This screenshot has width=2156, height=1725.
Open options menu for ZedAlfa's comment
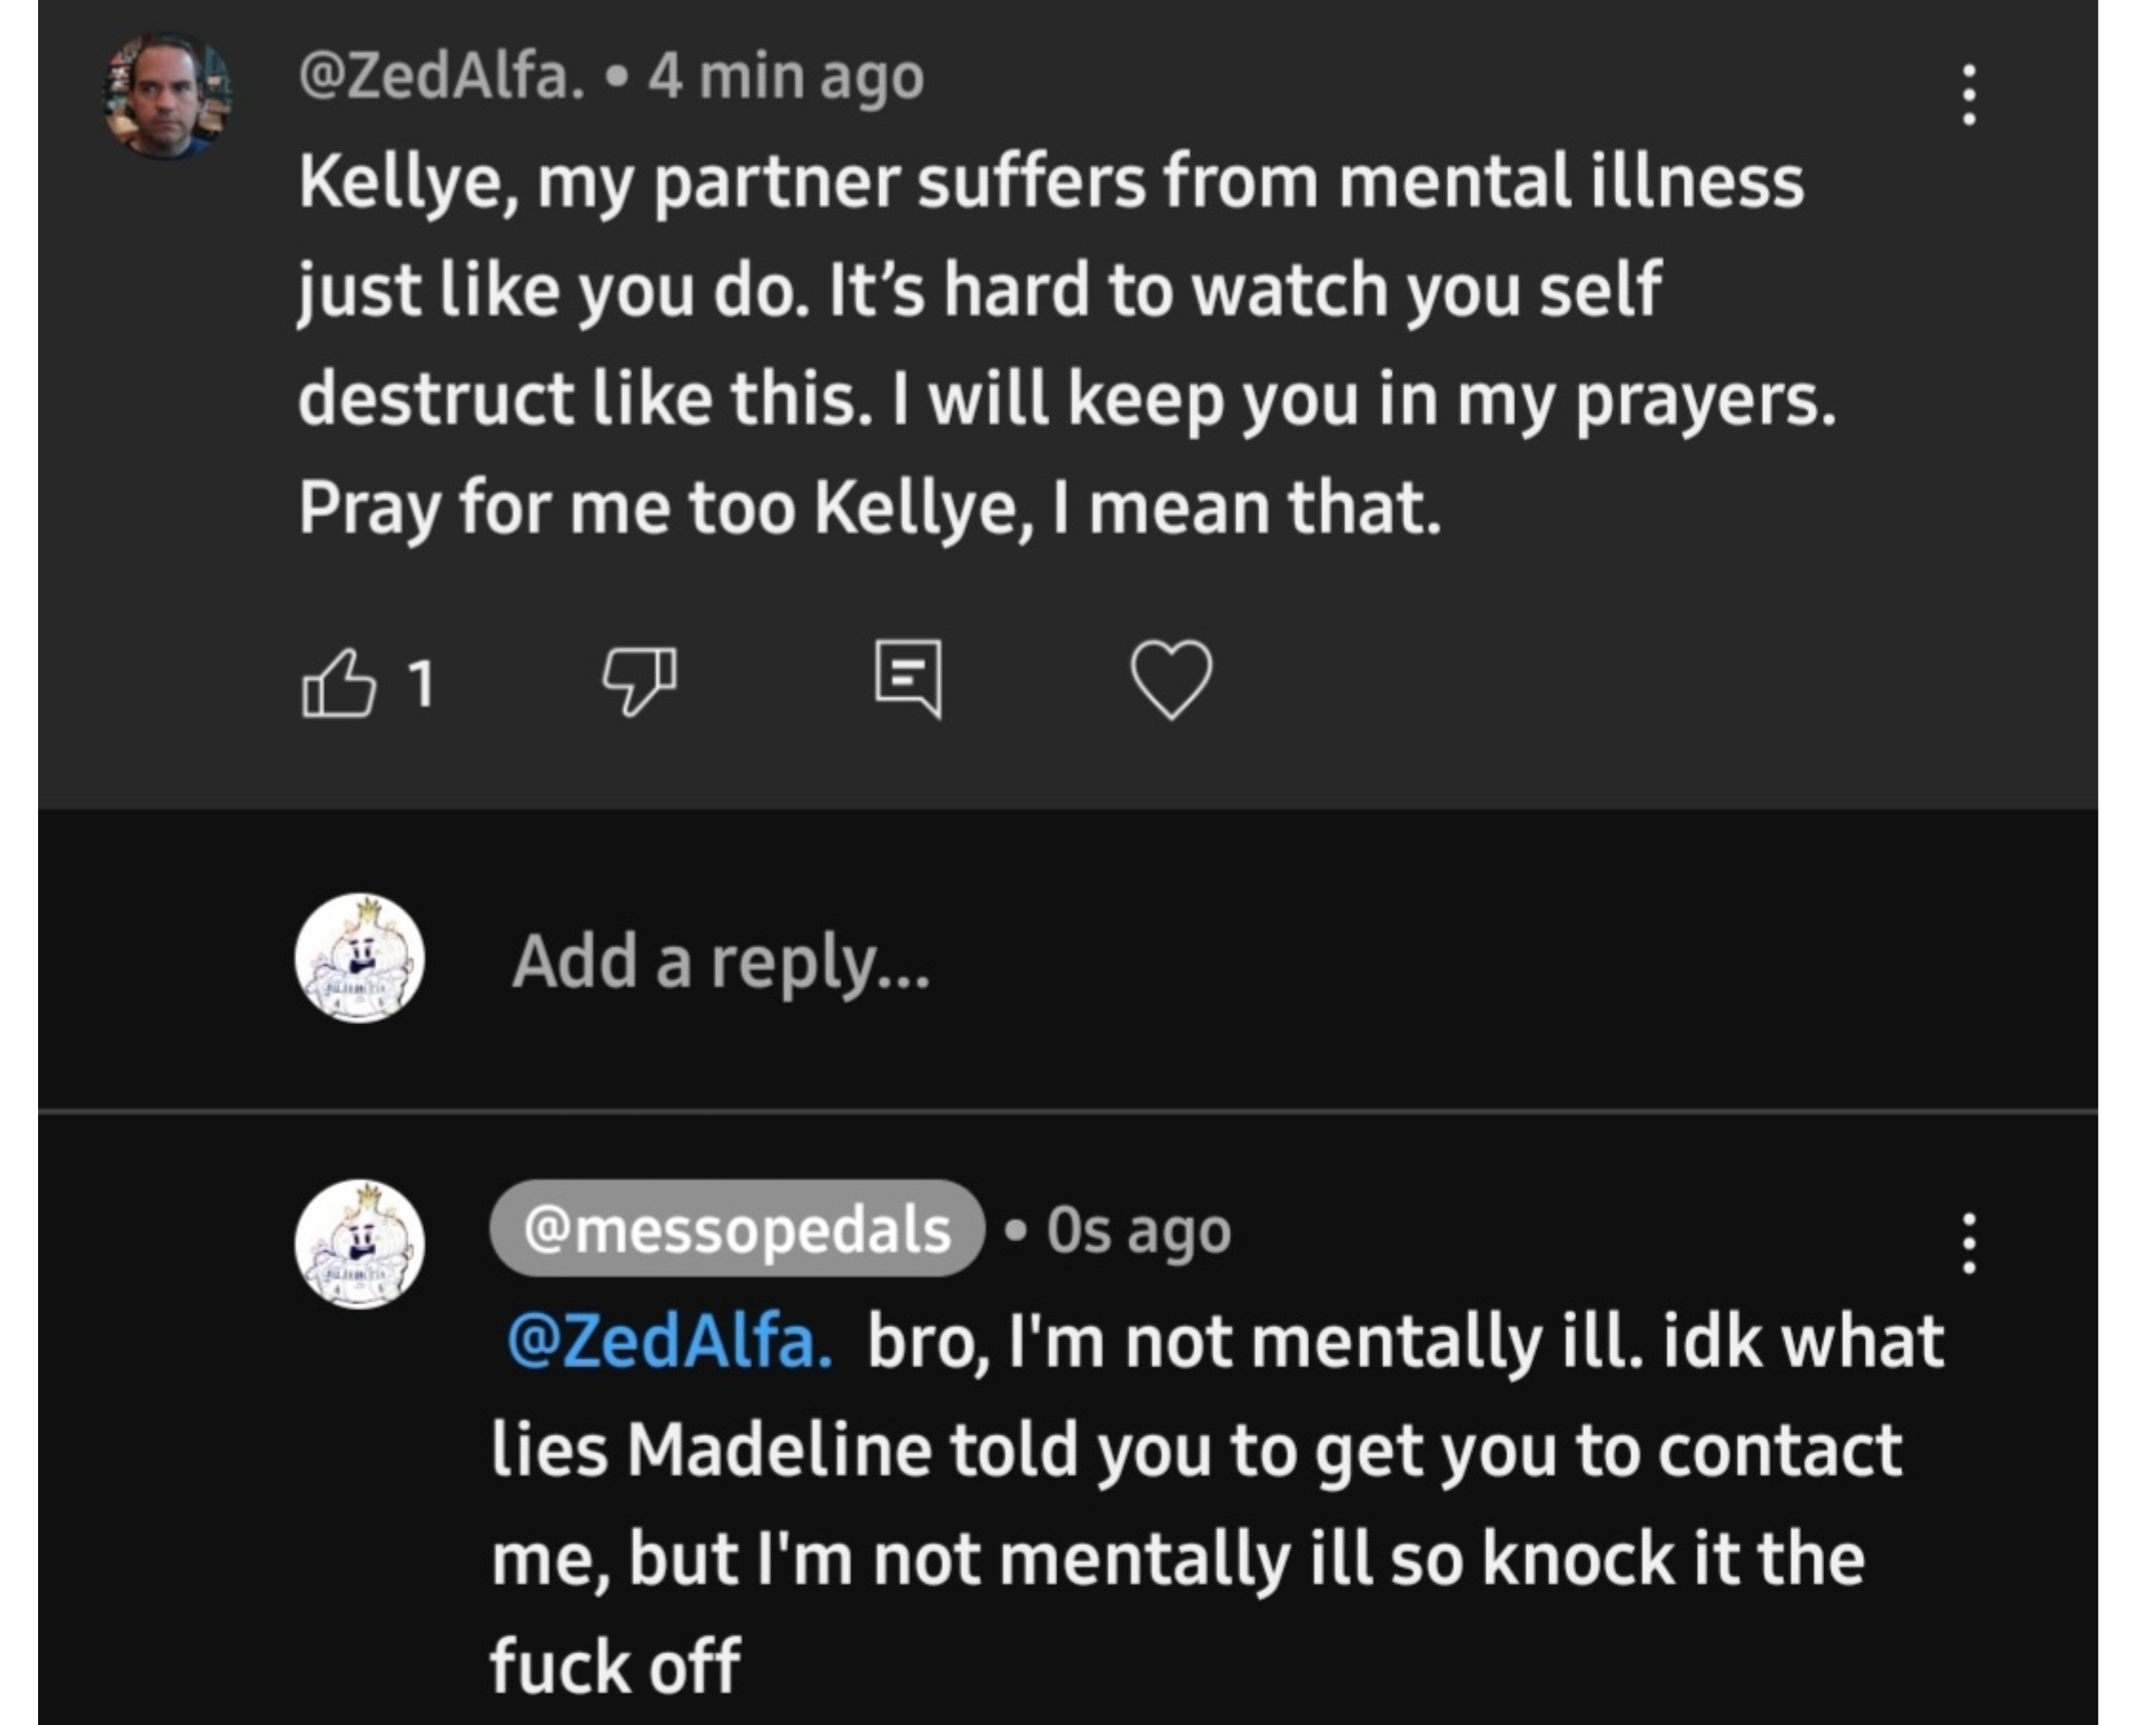1969,96
